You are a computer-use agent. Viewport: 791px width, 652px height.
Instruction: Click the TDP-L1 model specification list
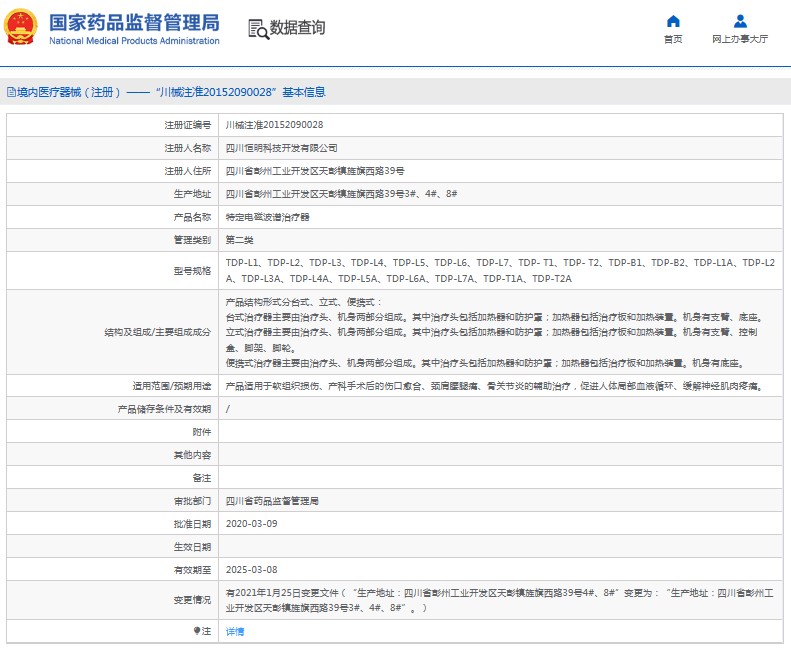tap(500, 270)
